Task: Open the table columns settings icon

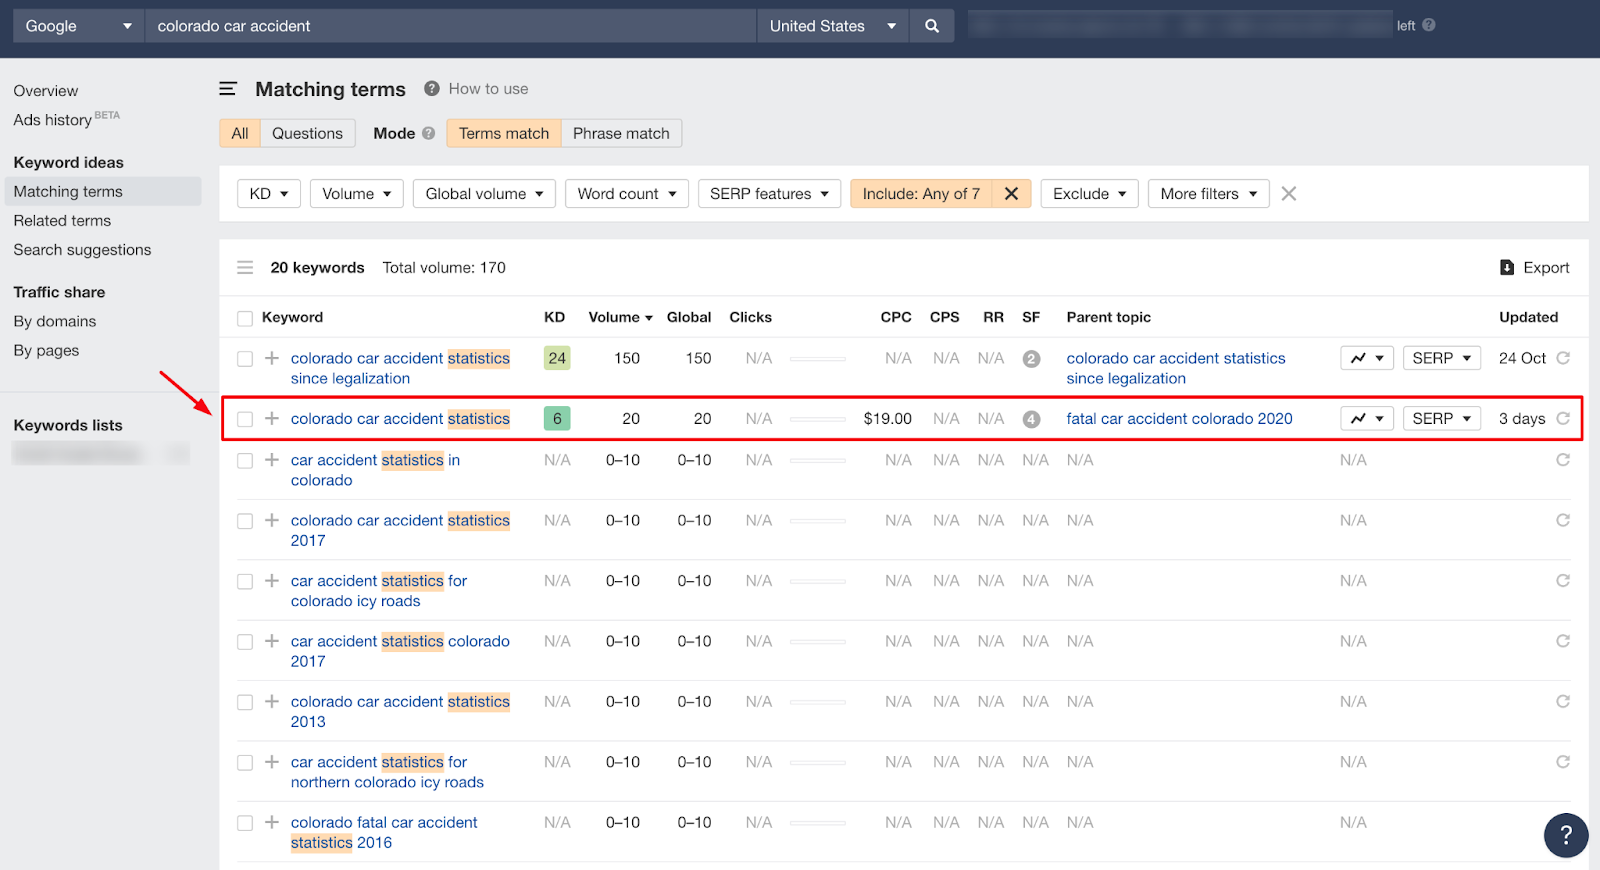Action: pyautogui.click(x=245, y=267)
